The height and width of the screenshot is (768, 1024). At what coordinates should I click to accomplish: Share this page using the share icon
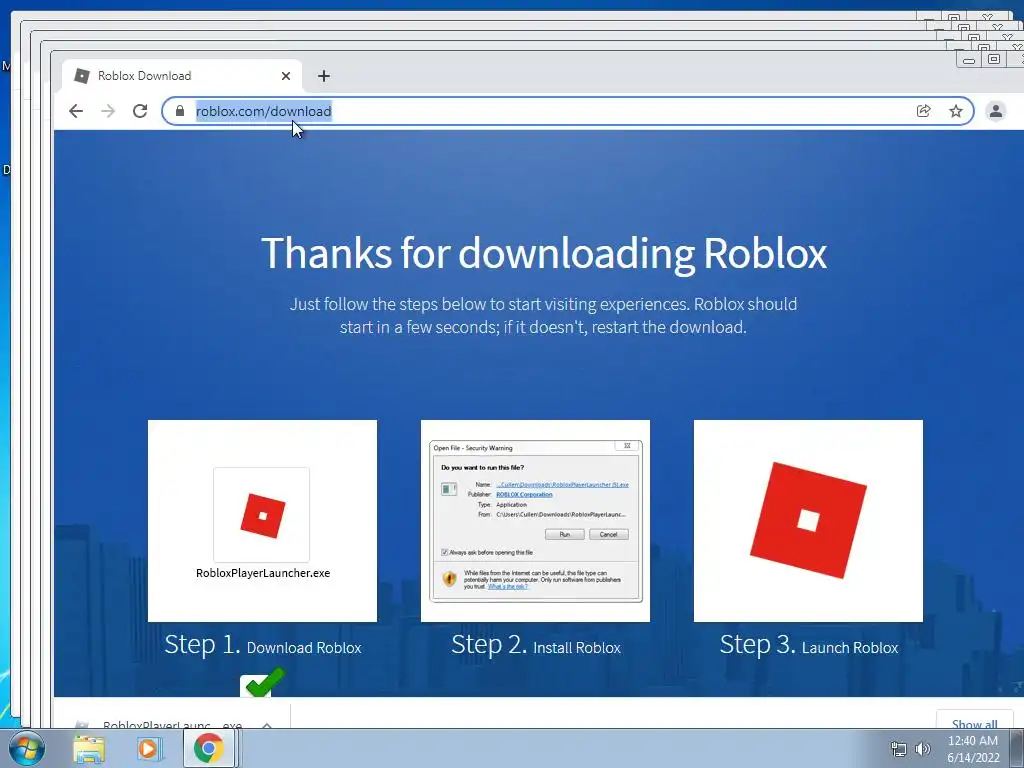(923, 111)
